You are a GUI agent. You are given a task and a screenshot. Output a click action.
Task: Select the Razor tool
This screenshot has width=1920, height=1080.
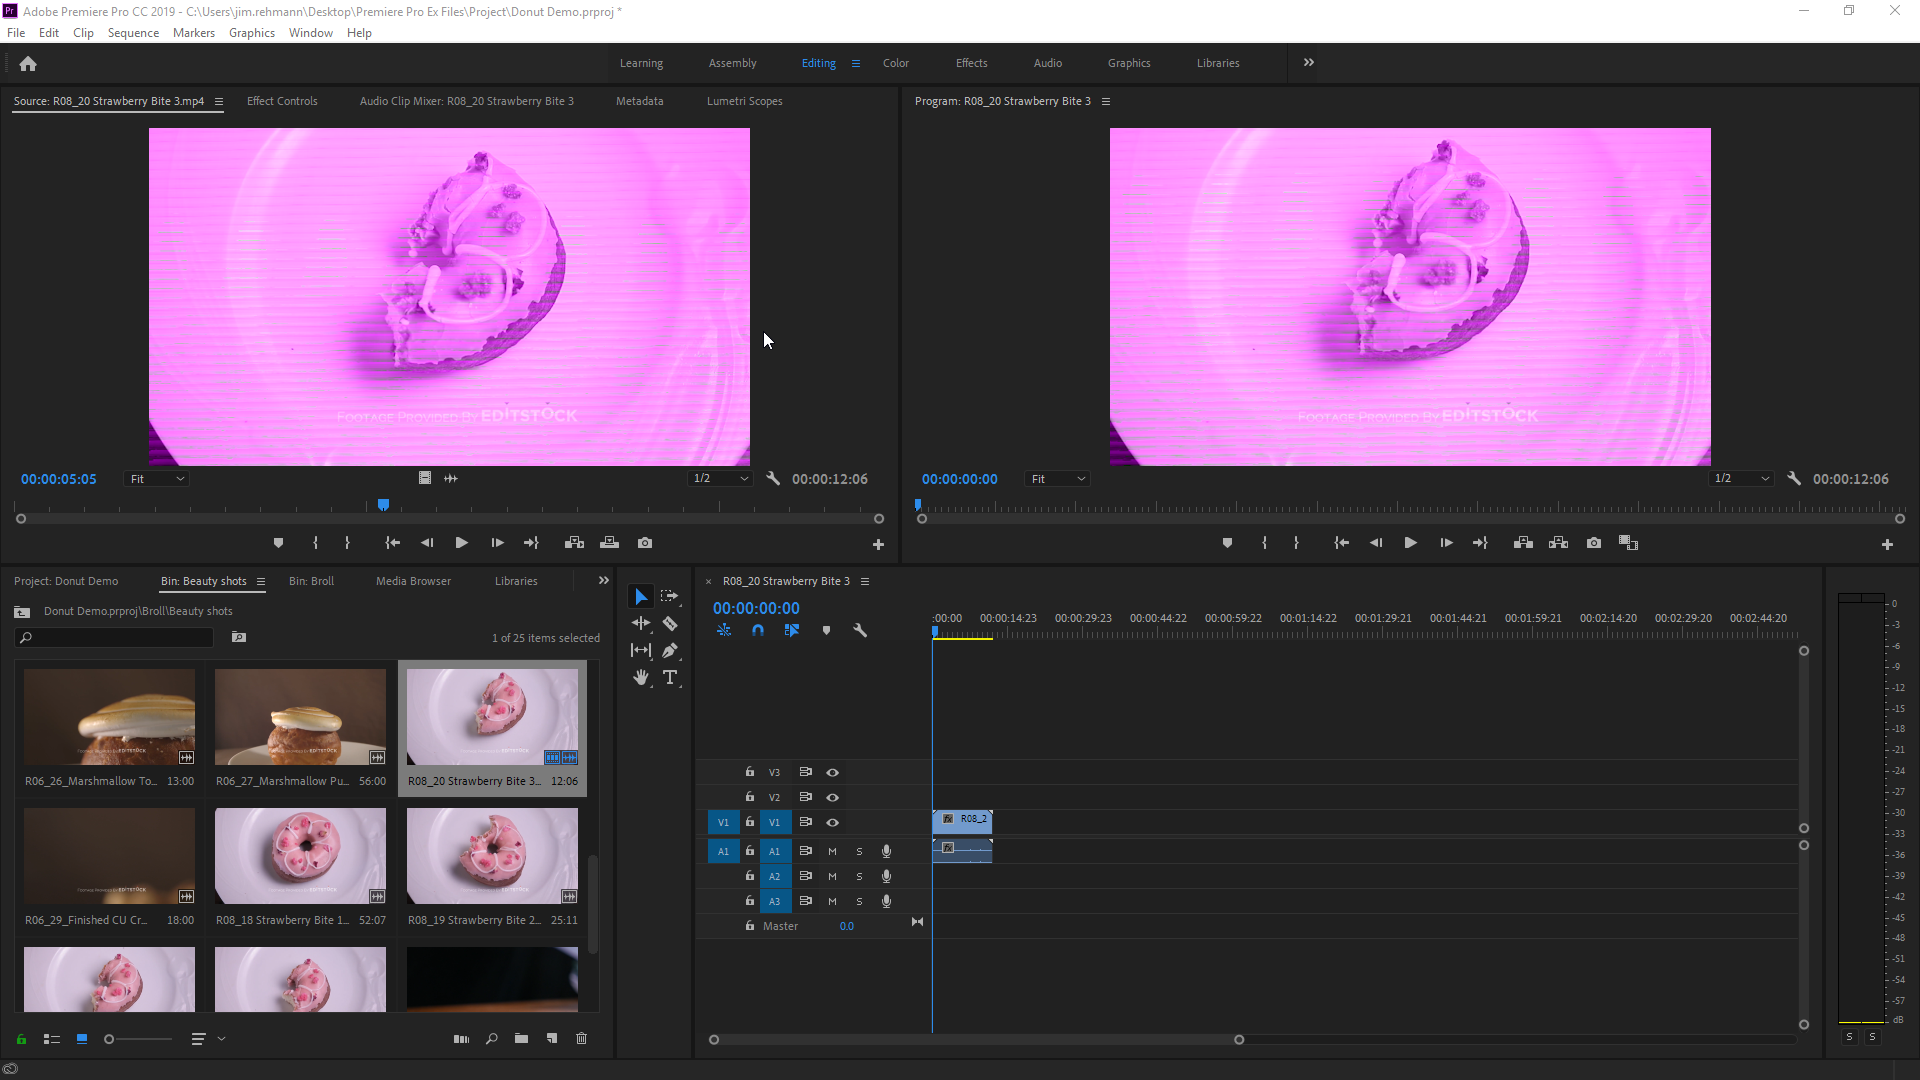670,624
